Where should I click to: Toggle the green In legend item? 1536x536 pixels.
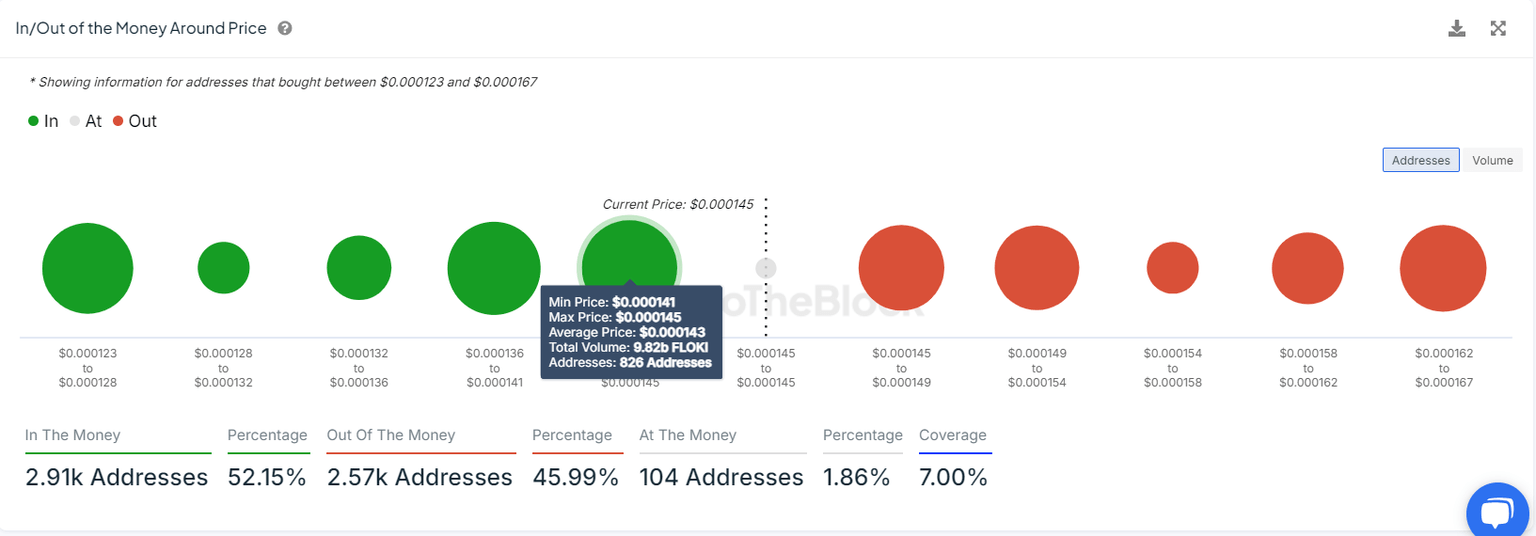point(43,121)
